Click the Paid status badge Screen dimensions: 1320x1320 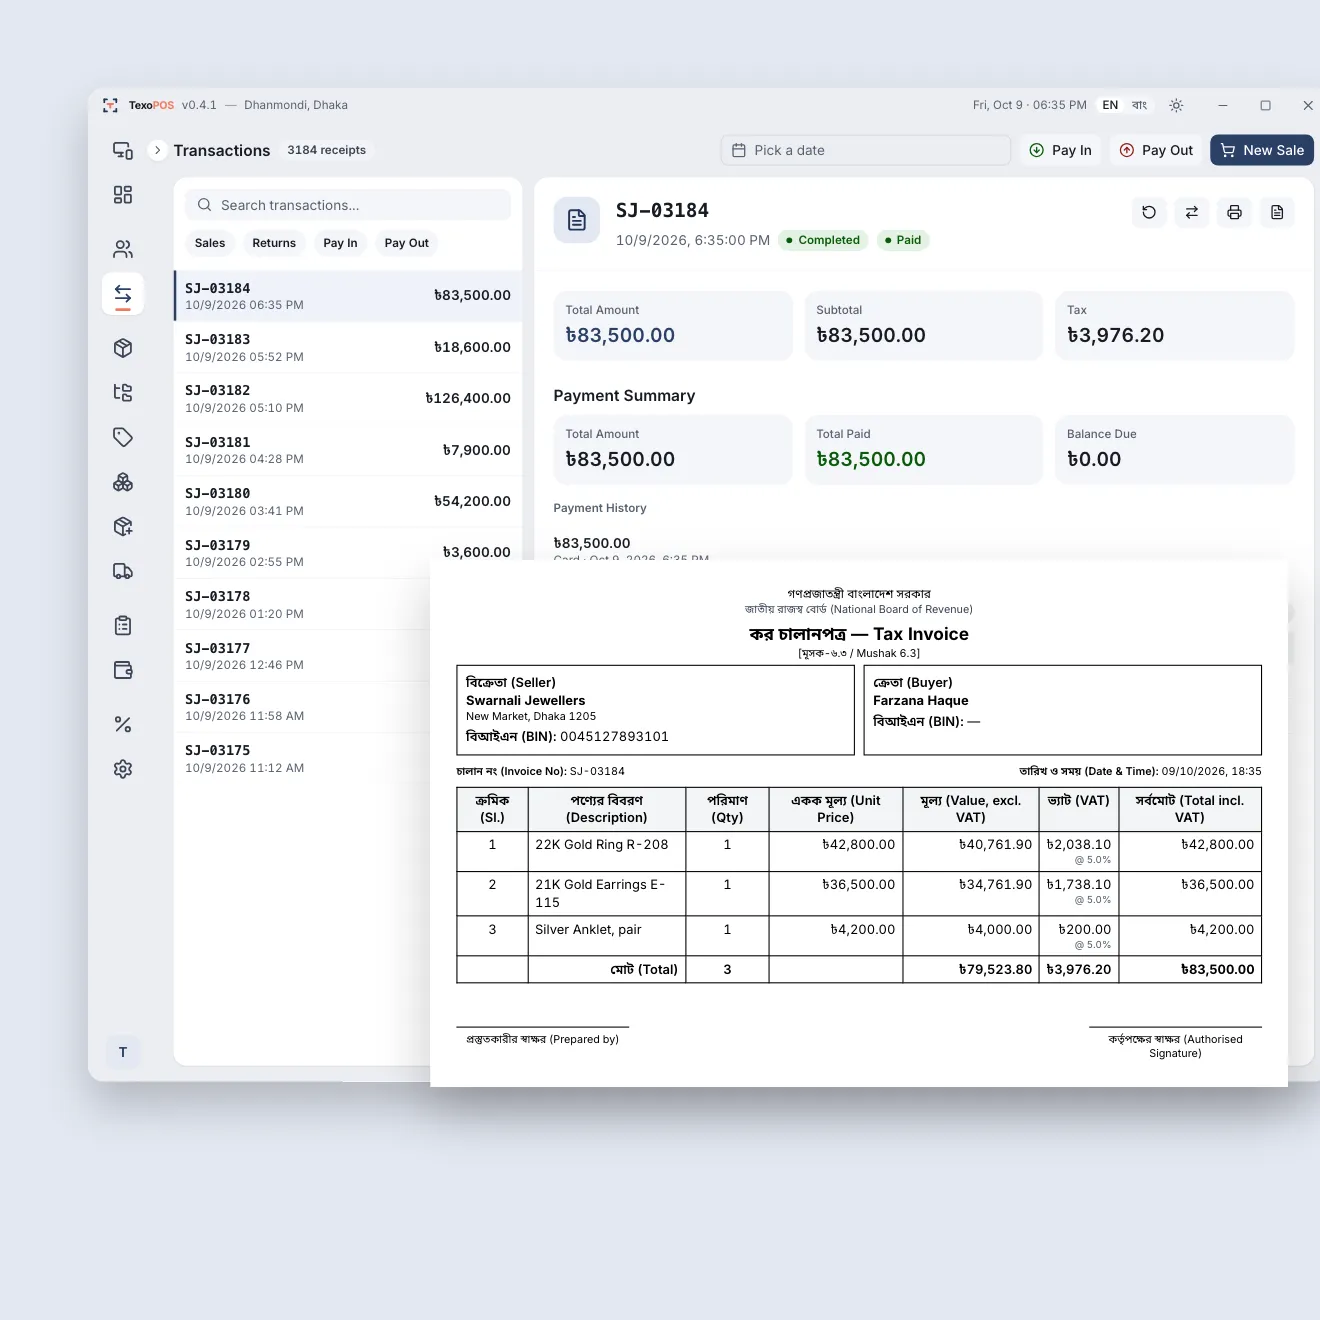903,240
